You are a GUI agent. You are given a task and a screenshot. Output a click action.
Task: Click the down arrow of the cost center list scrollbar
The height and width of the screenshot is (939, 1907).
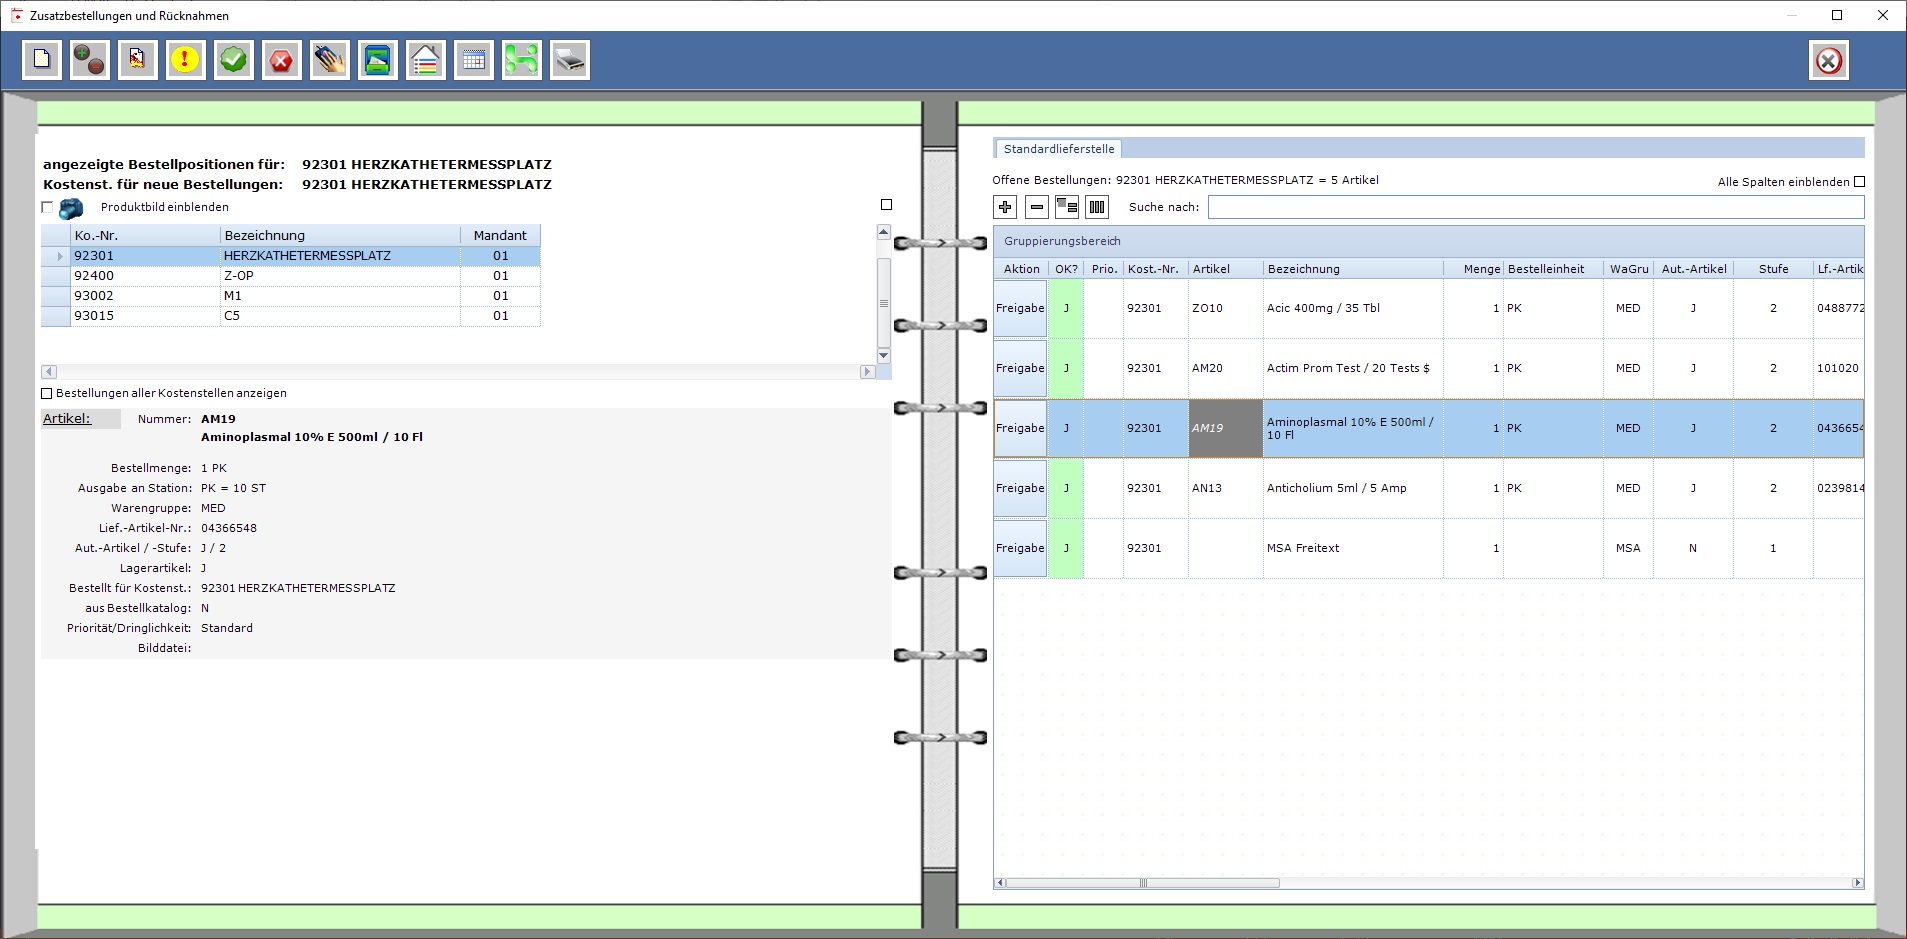click(x=883, y=356)
